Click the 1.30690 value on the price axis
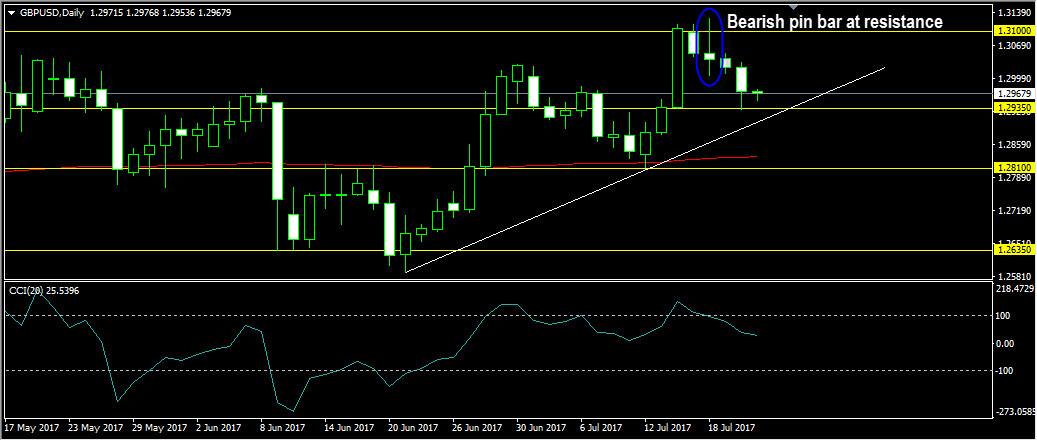The height and width of the screenshot is (441, 1037). (1015, 46)
